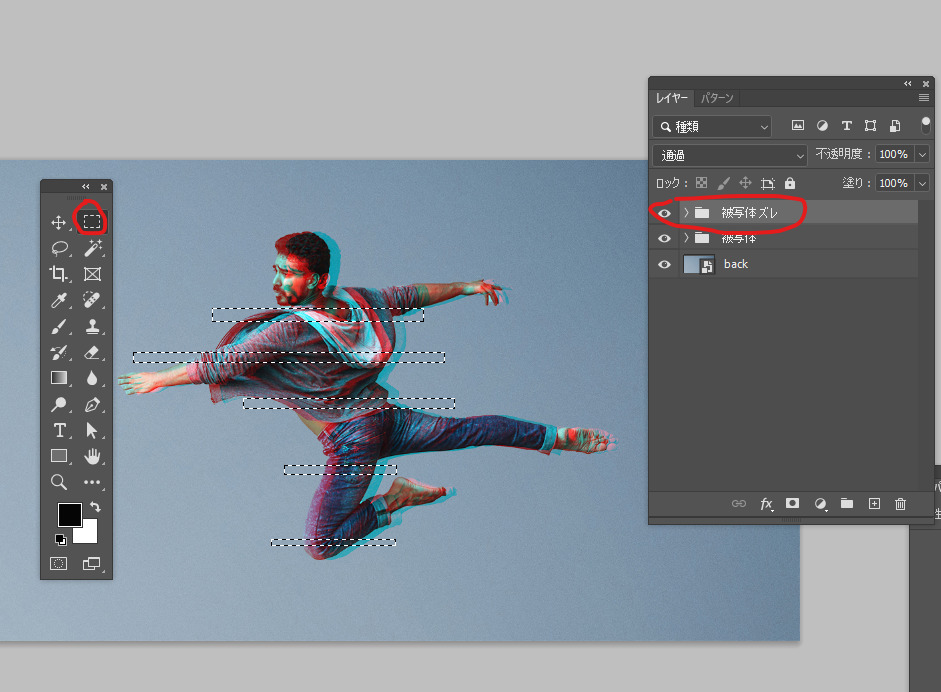
Task: Select the Horizontal Type tool
Action: (59, 430)
